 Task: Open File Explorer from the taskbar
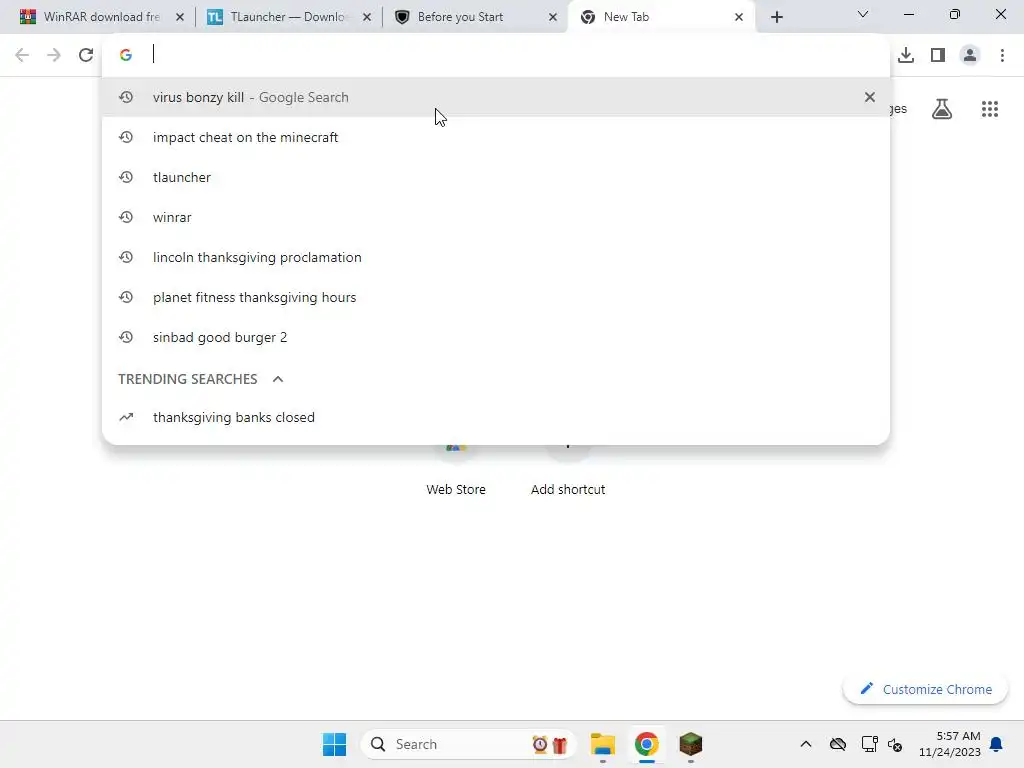(x=603, y=744)
